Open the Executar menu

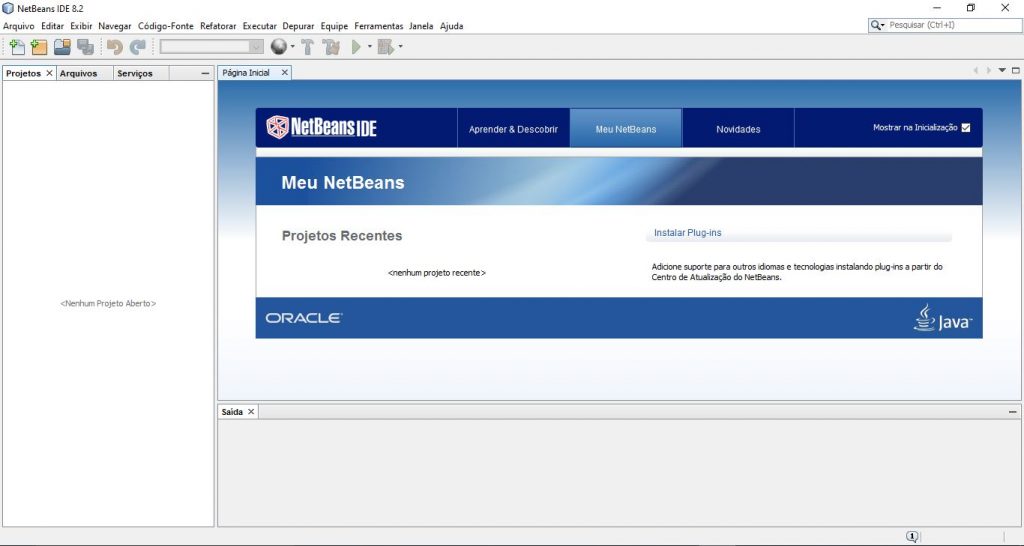[x=260, y=26]
